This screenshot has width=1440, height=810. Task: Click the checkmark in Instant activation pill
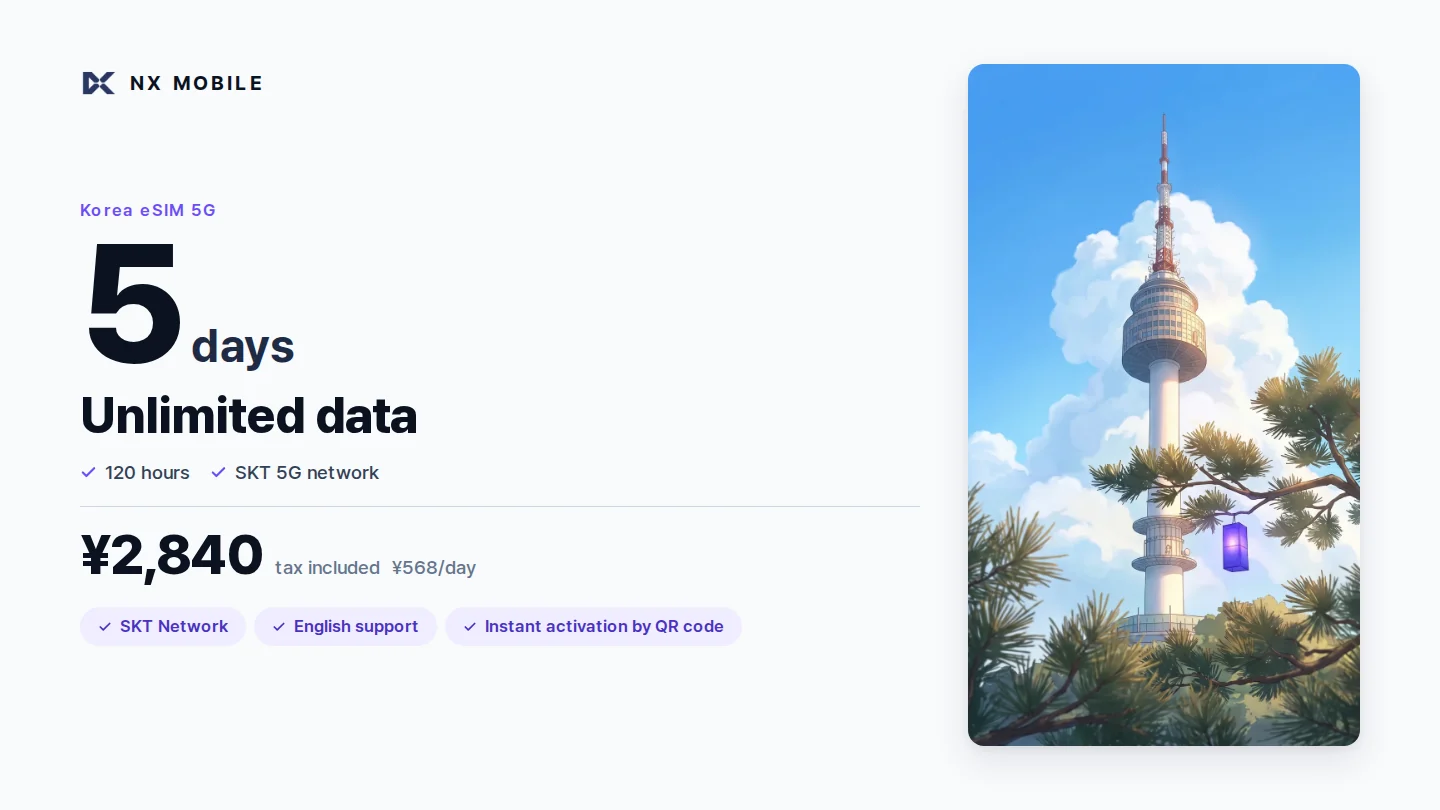[x=470, y=627]
